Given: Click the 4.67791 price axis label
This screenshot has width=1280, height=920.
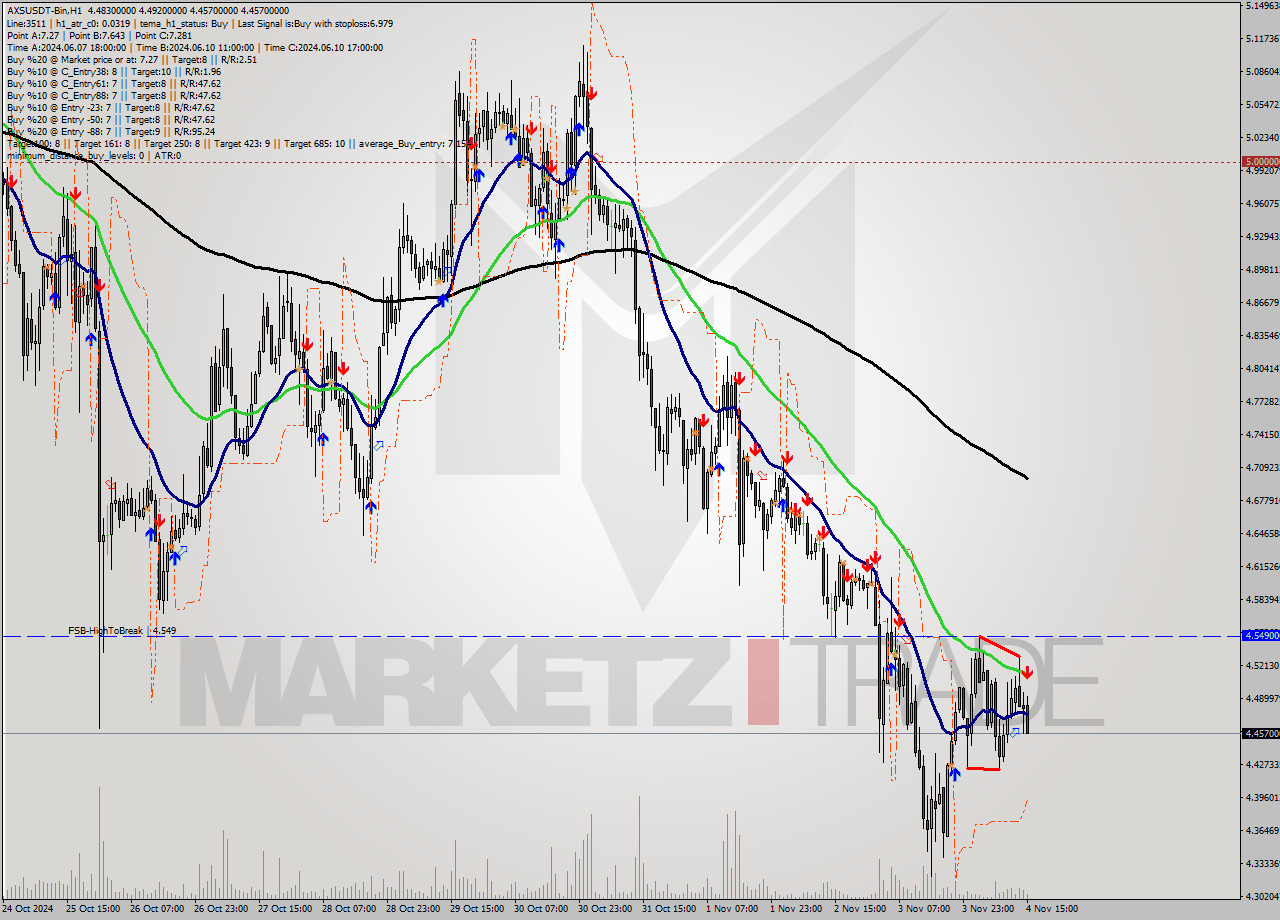Looking at the screenshot, I should point(1262,501).
